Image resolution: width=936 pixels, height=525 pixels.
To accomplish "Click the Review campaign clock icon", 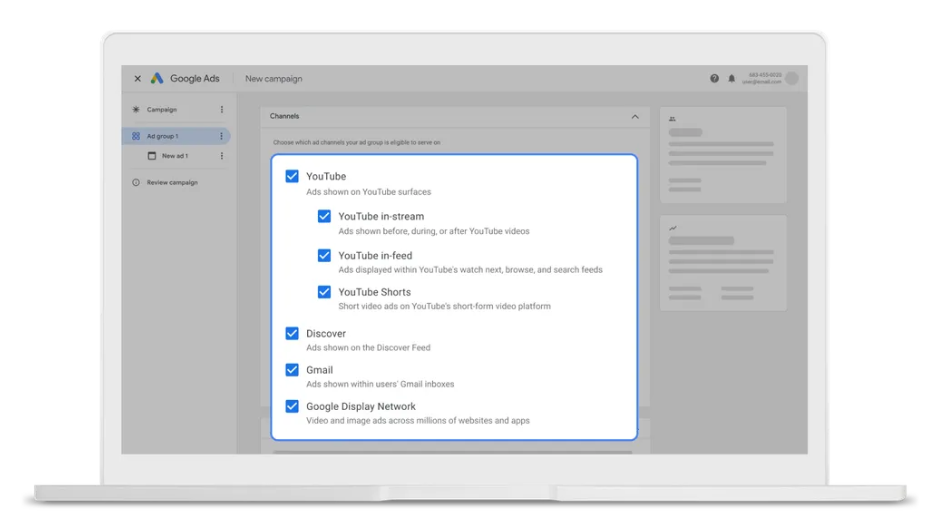I will pos(136,183).
